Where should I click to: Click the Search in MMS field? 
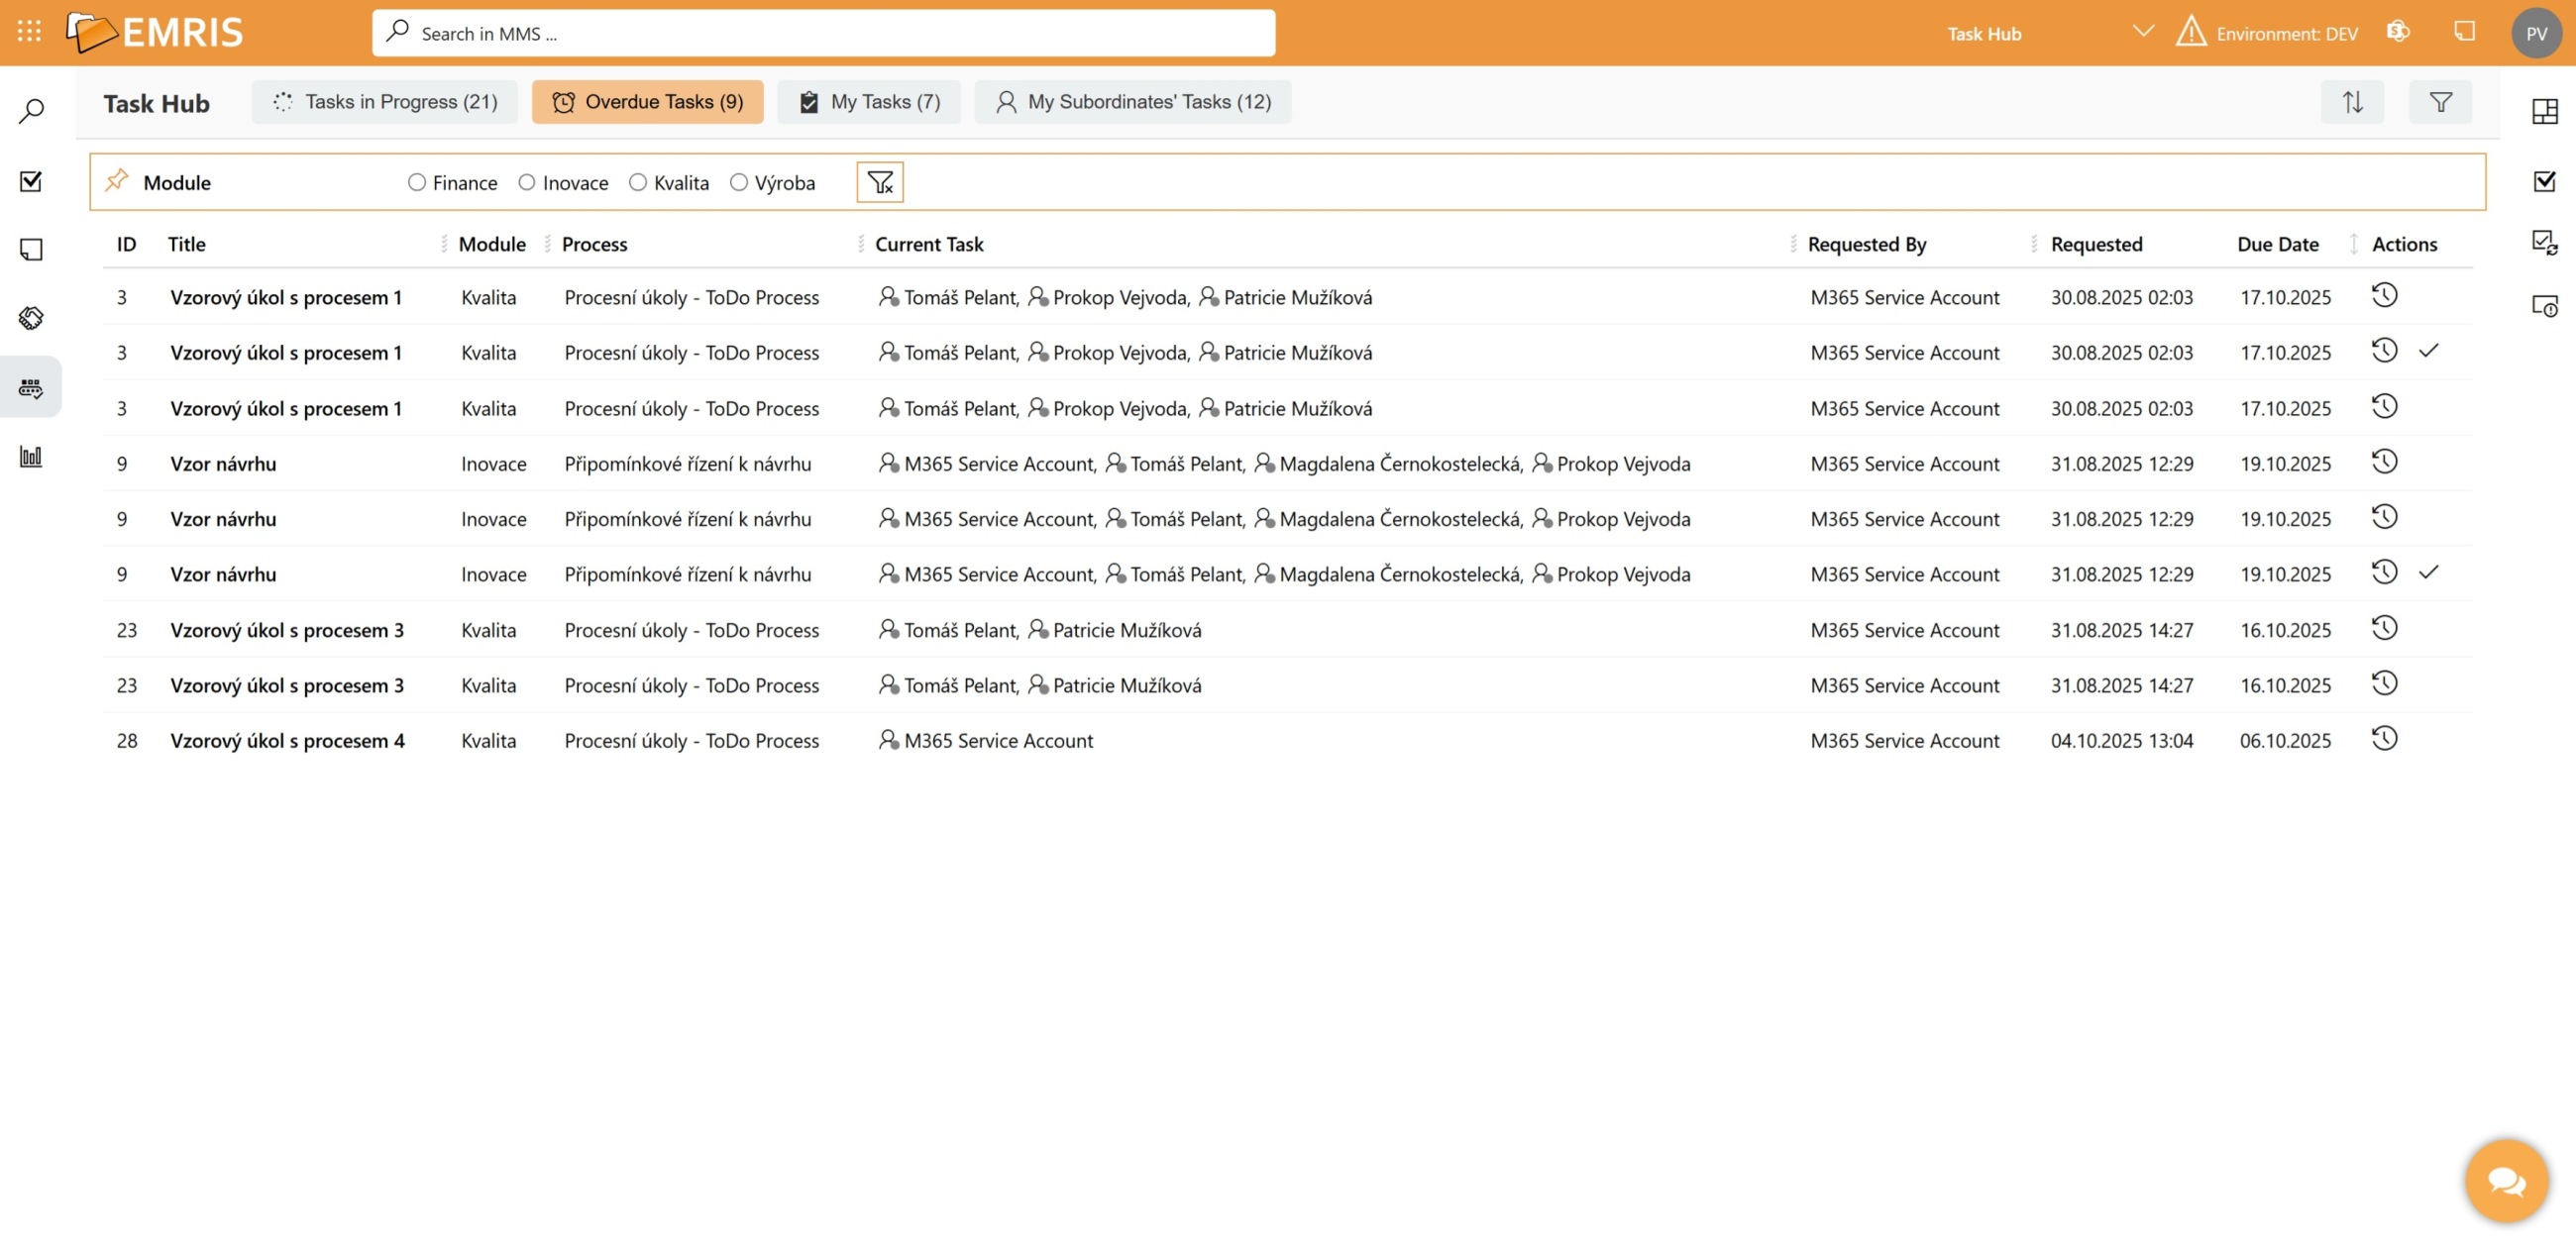click(x=823, y=33)
